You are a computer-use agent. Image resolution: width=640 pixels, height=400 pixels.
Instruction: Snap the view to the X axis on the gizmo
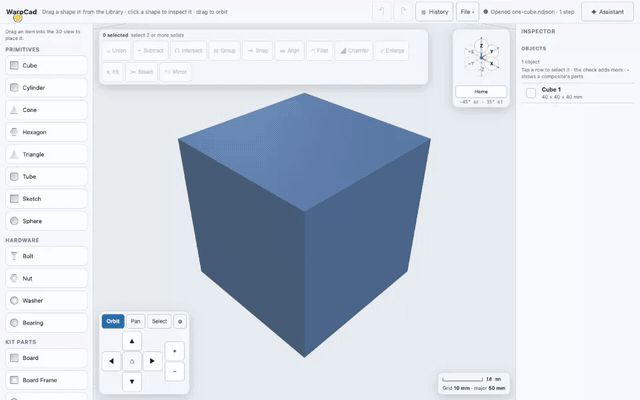click(x=492, y=64)
